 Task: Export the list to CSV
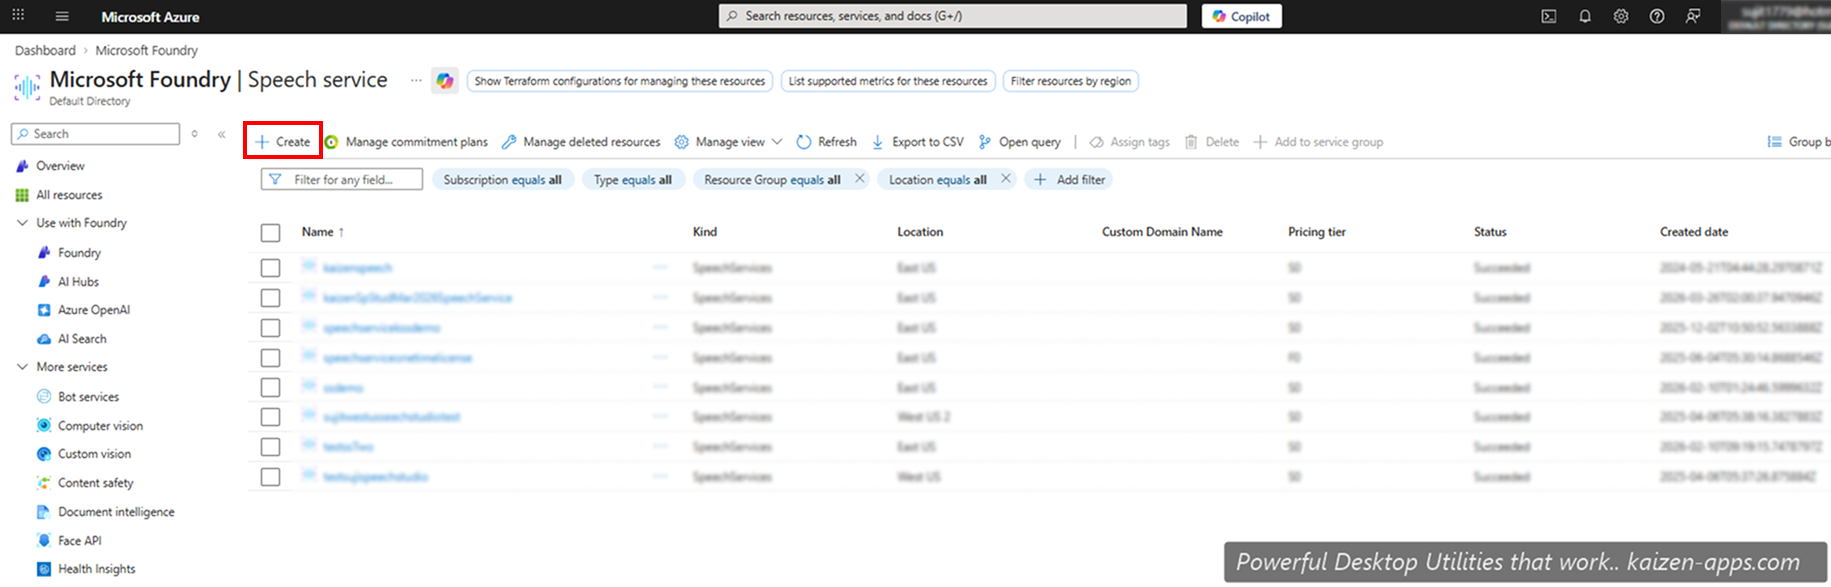pyautogui.click(x=917, y=142)
